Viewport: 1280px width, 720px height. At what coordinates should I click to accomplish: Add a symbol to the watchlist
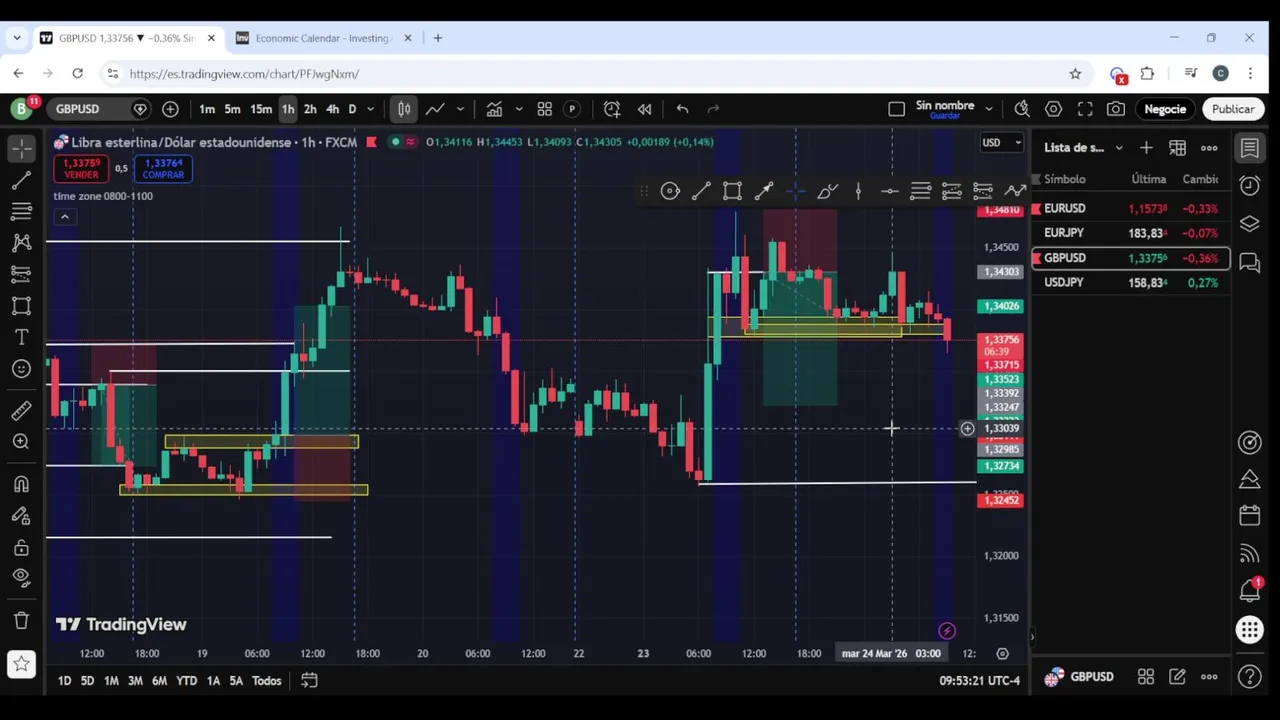tap(1146, 148)
